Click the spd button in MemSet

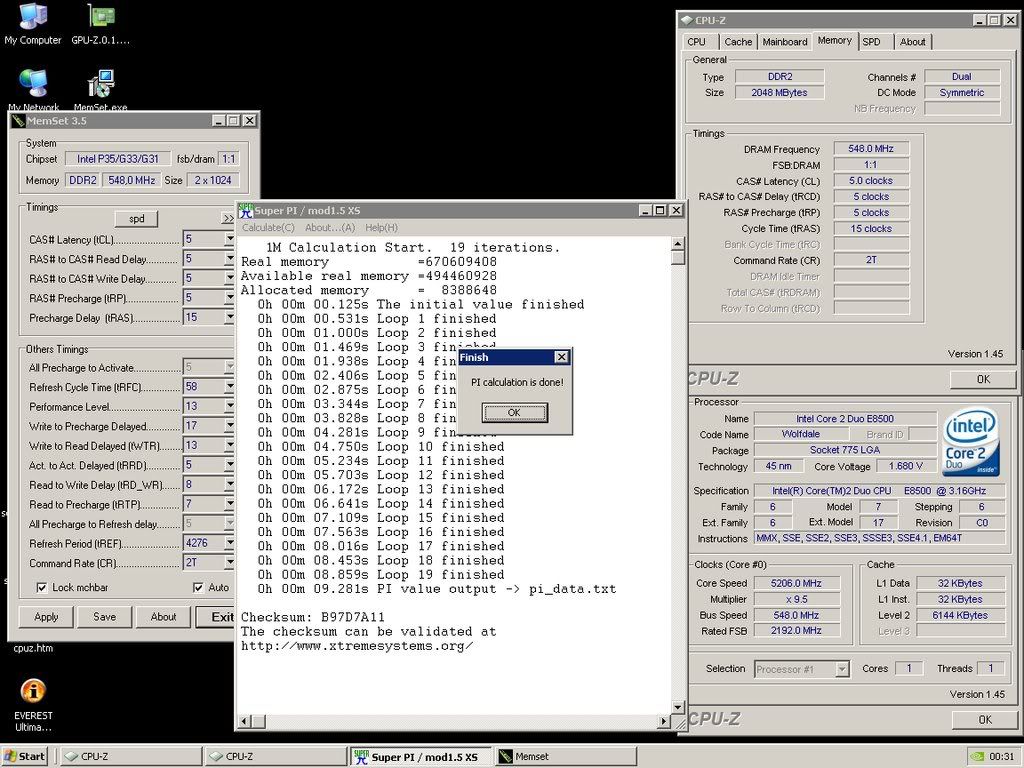tap(136, 219)
